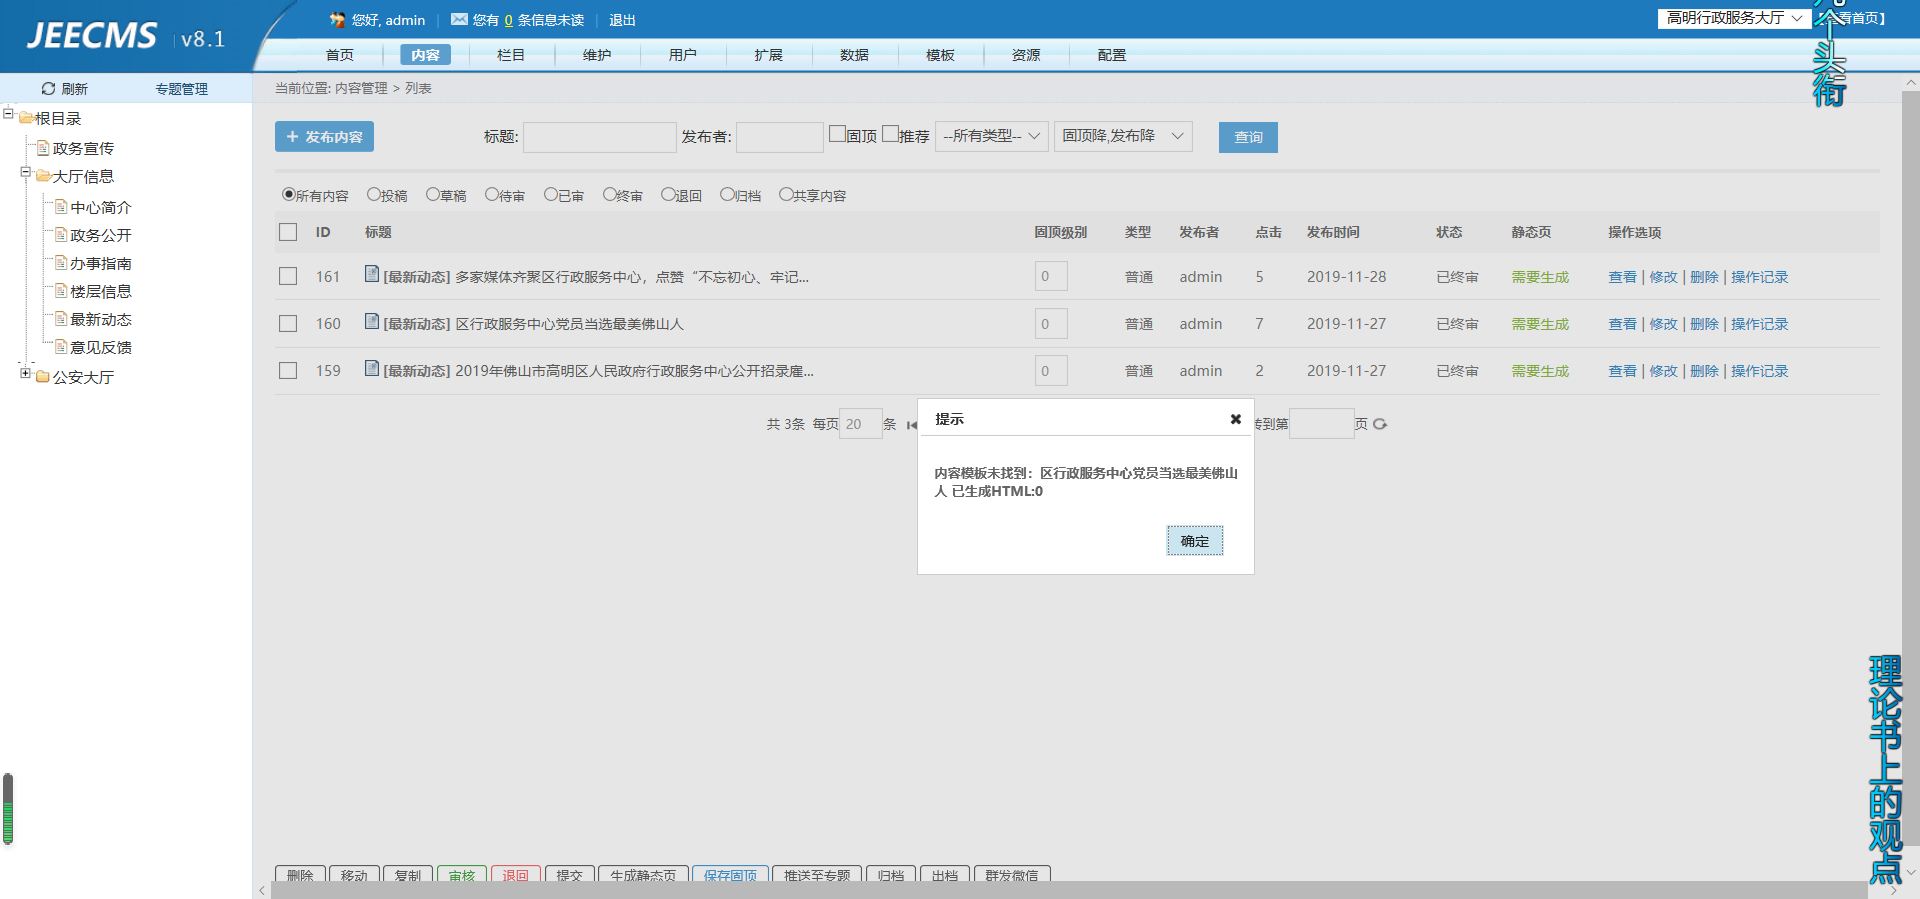Select the 草稿 radio button
Image resolution: width=1920 pixels, height=899 pixels.
pyautogui.click(x=433, y=195)
